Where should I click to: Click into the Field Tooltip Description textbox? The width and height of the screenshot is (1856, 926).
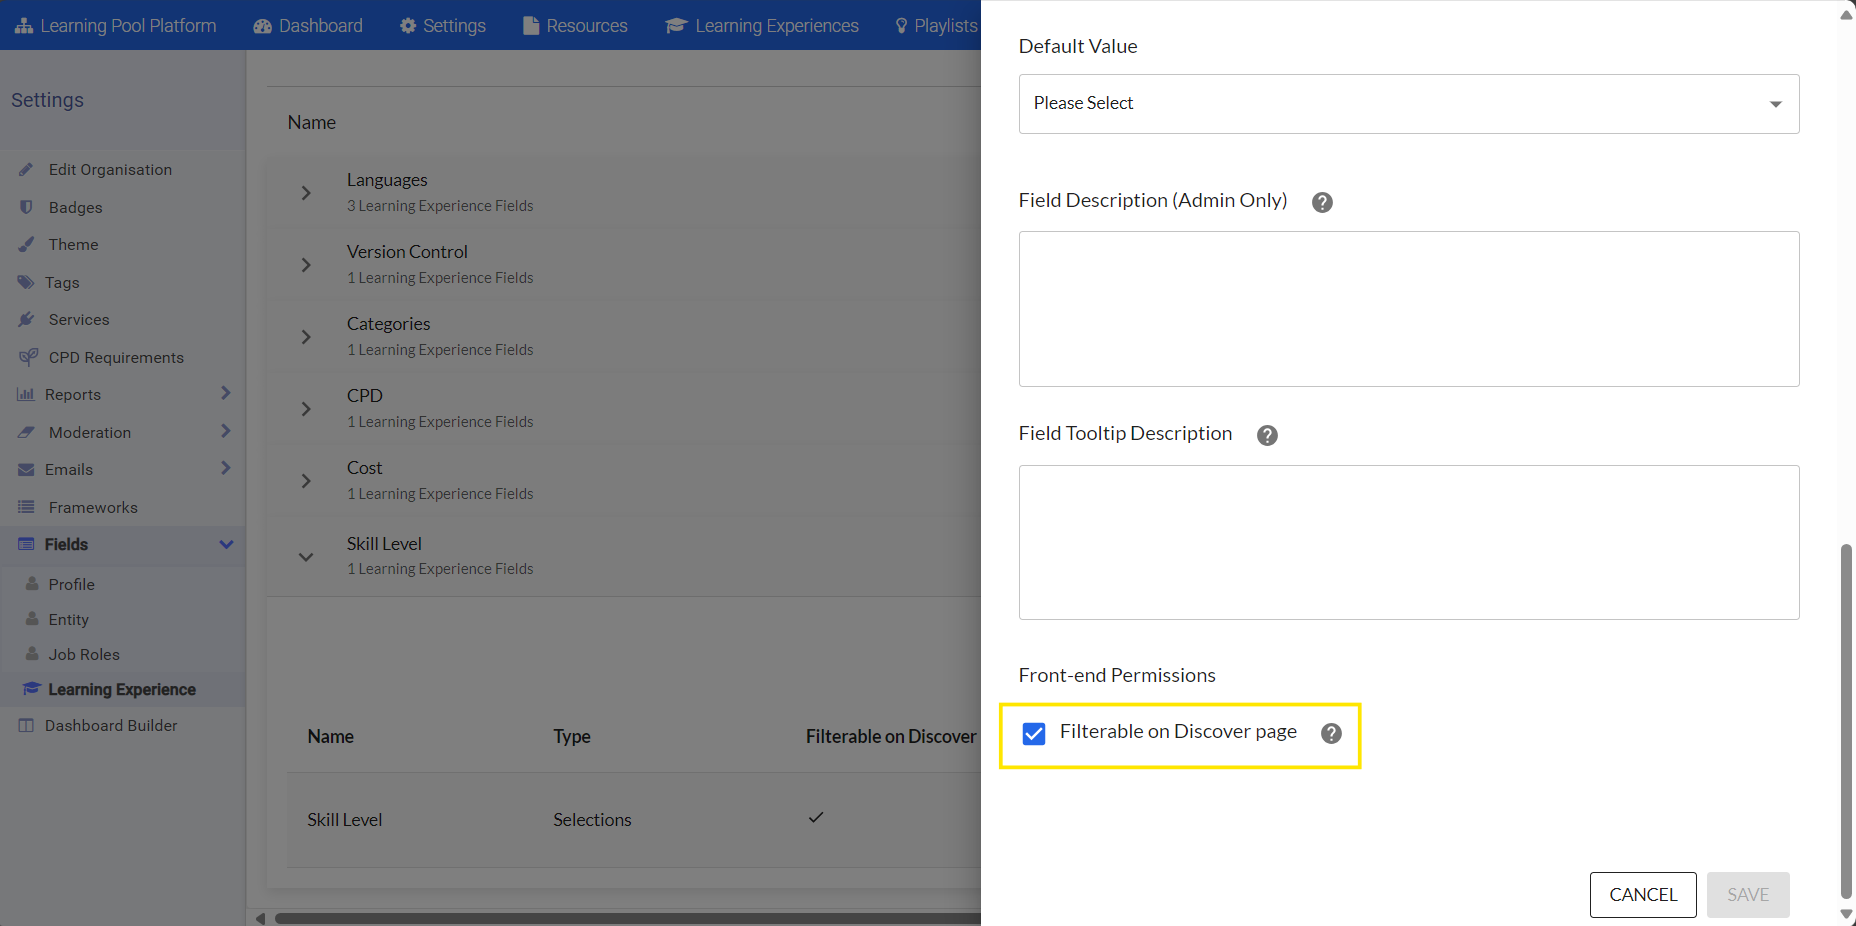[x=1408, y=542]
